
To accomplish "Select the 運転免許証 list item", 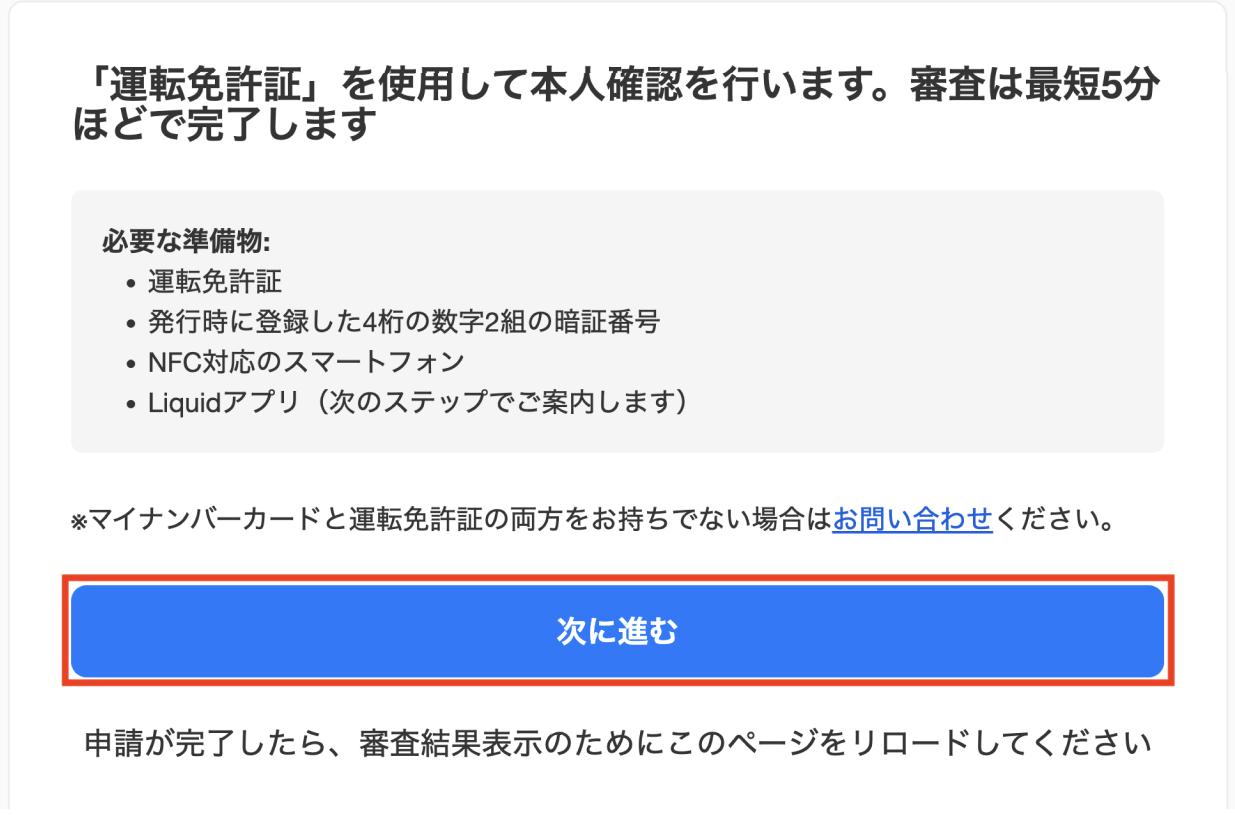I will 215,283.
